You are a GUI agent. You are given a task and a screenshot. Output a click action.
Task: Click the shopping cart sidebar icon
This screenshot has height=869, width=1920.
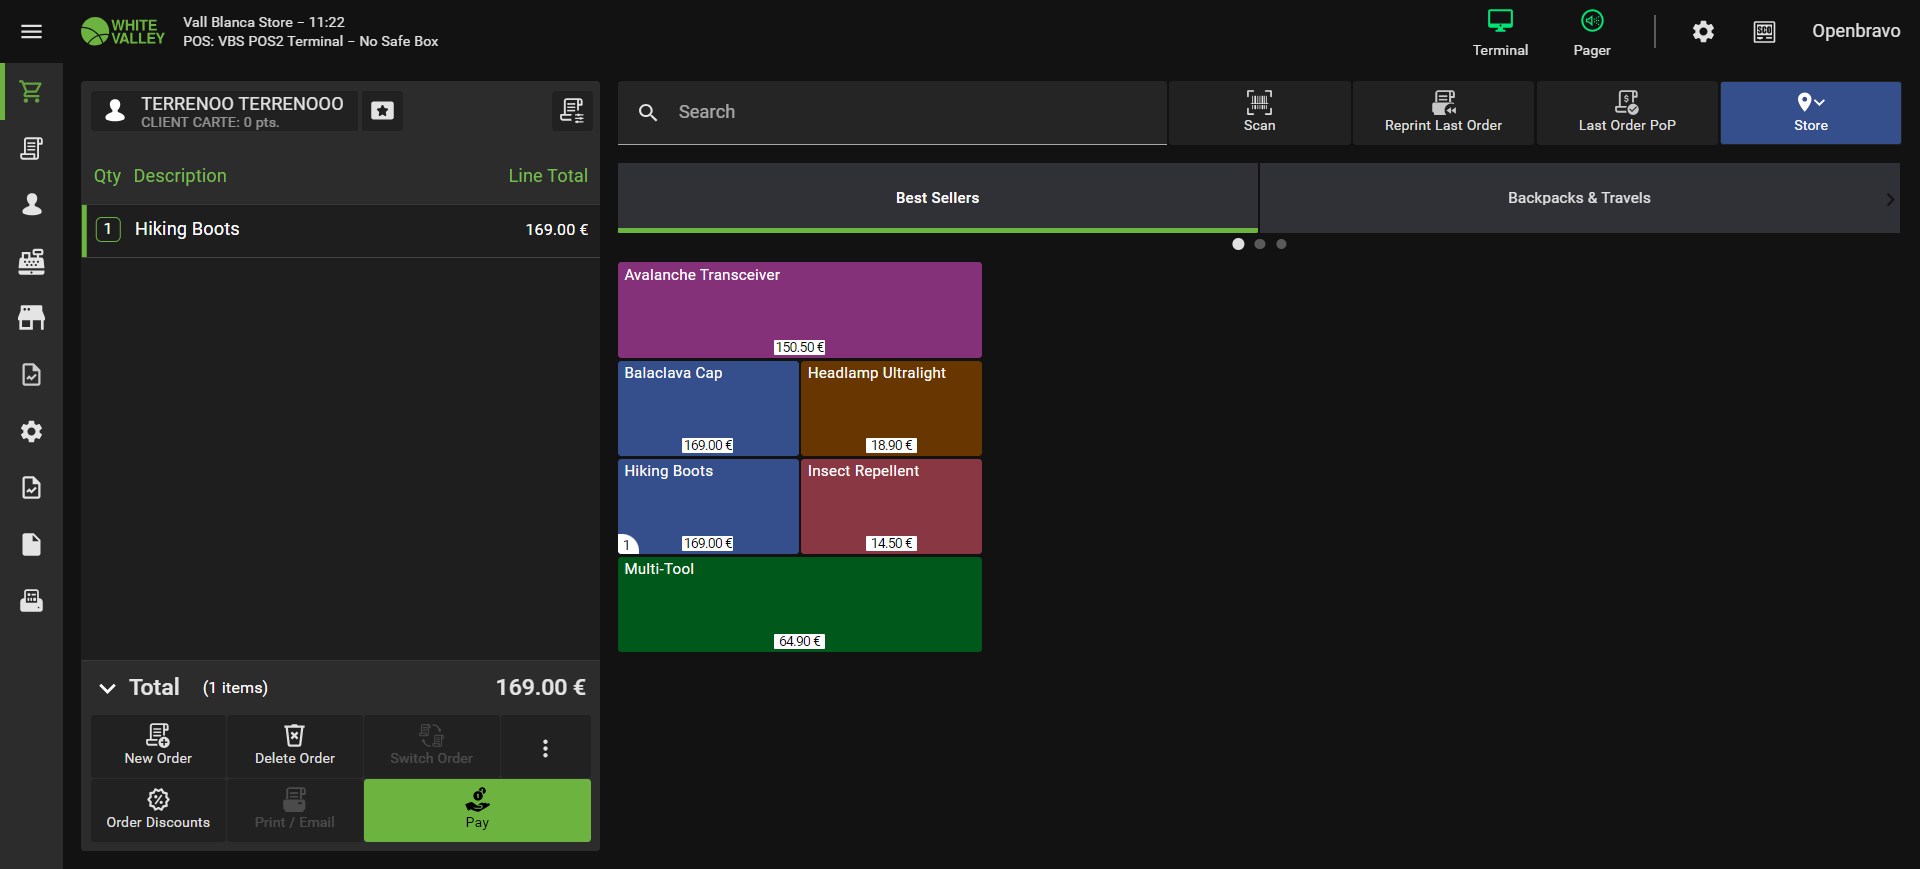point(31,92)
